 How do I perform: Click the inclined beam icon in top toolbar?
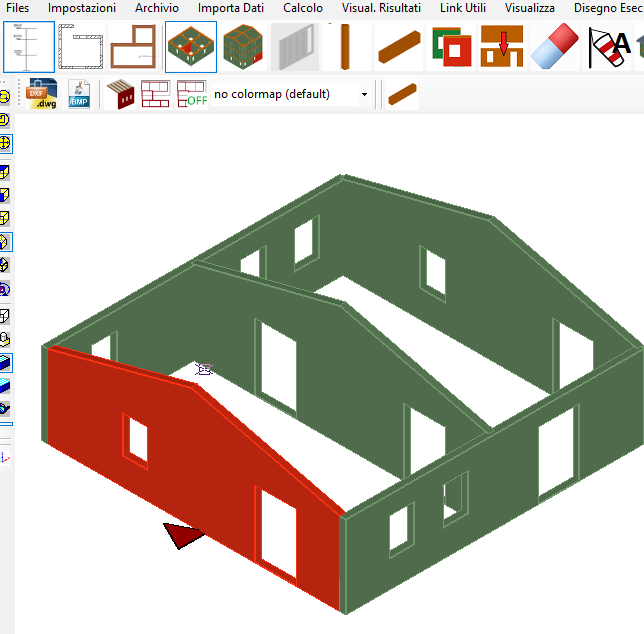398,46
